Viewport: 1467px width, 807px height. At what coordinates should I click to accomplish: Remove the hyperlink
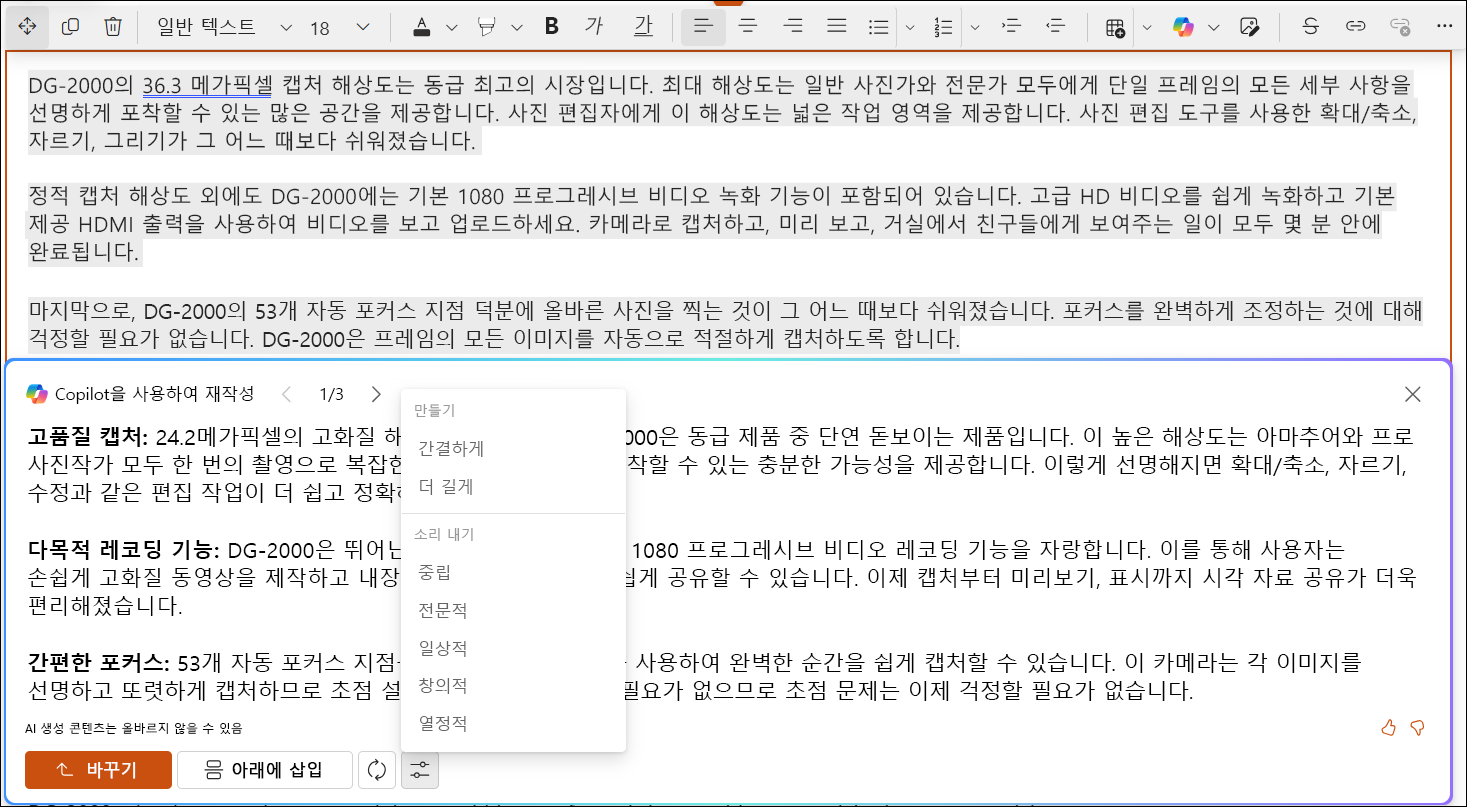coord(1400,27)
